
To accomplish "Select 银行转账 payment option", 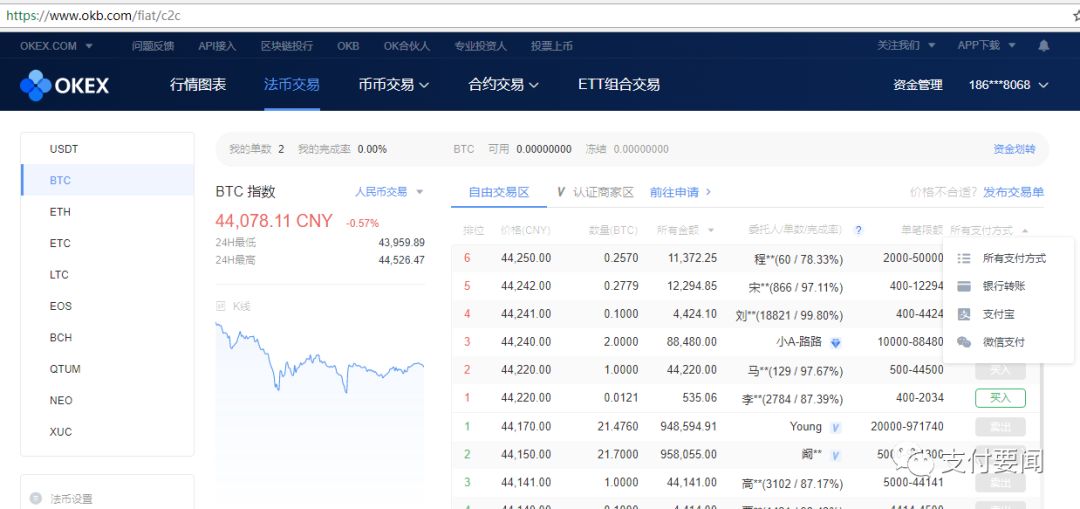I will pos(1003,286).
